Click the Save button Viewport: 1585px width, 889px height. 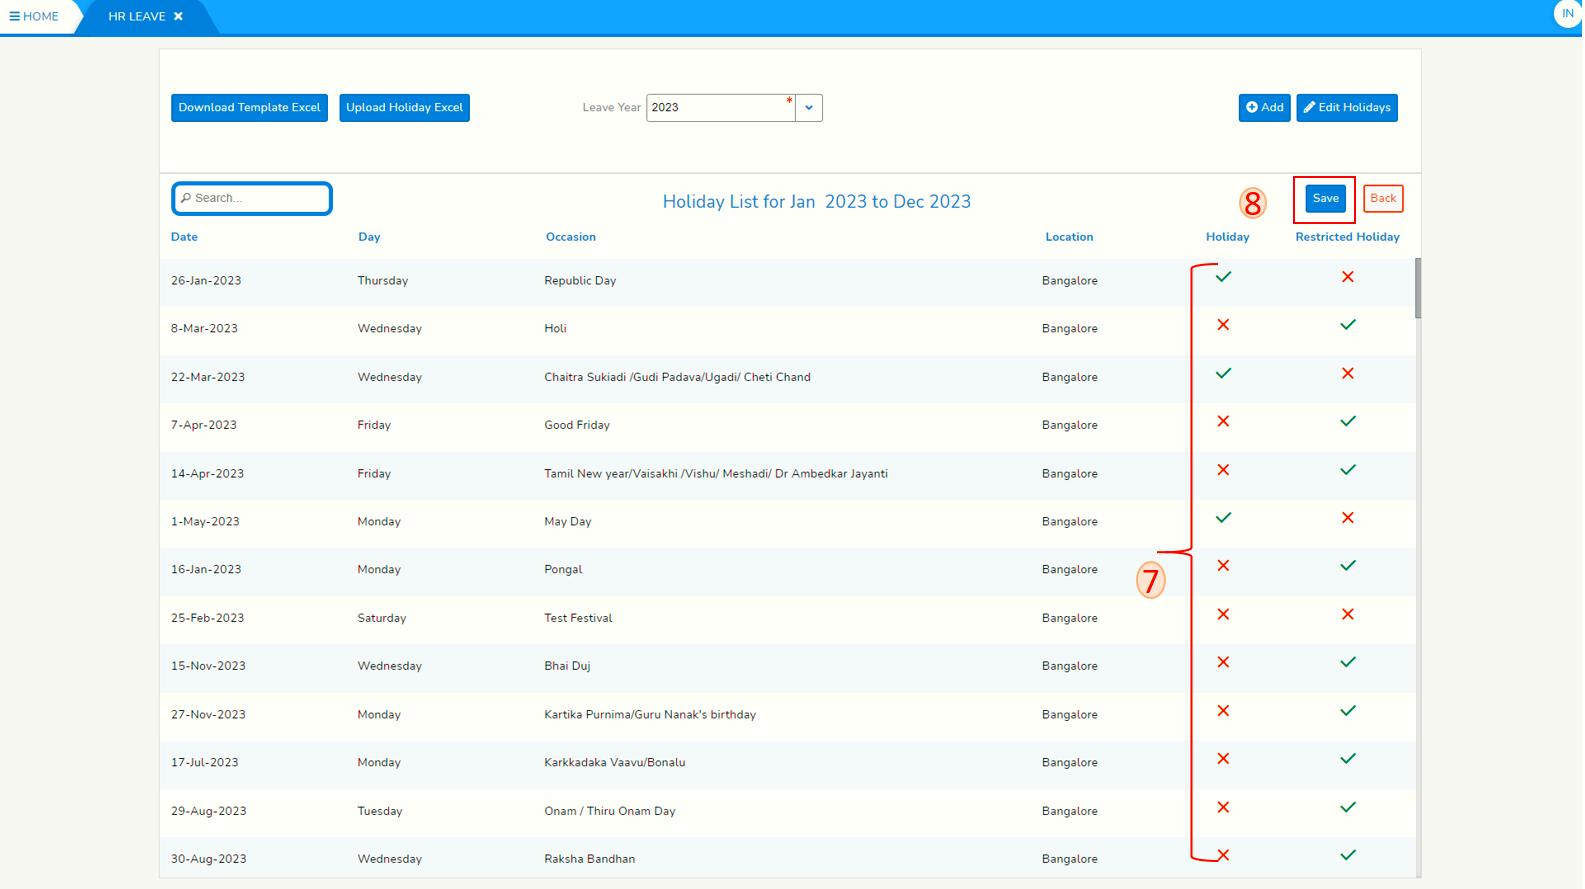(x=1325, y=199)
